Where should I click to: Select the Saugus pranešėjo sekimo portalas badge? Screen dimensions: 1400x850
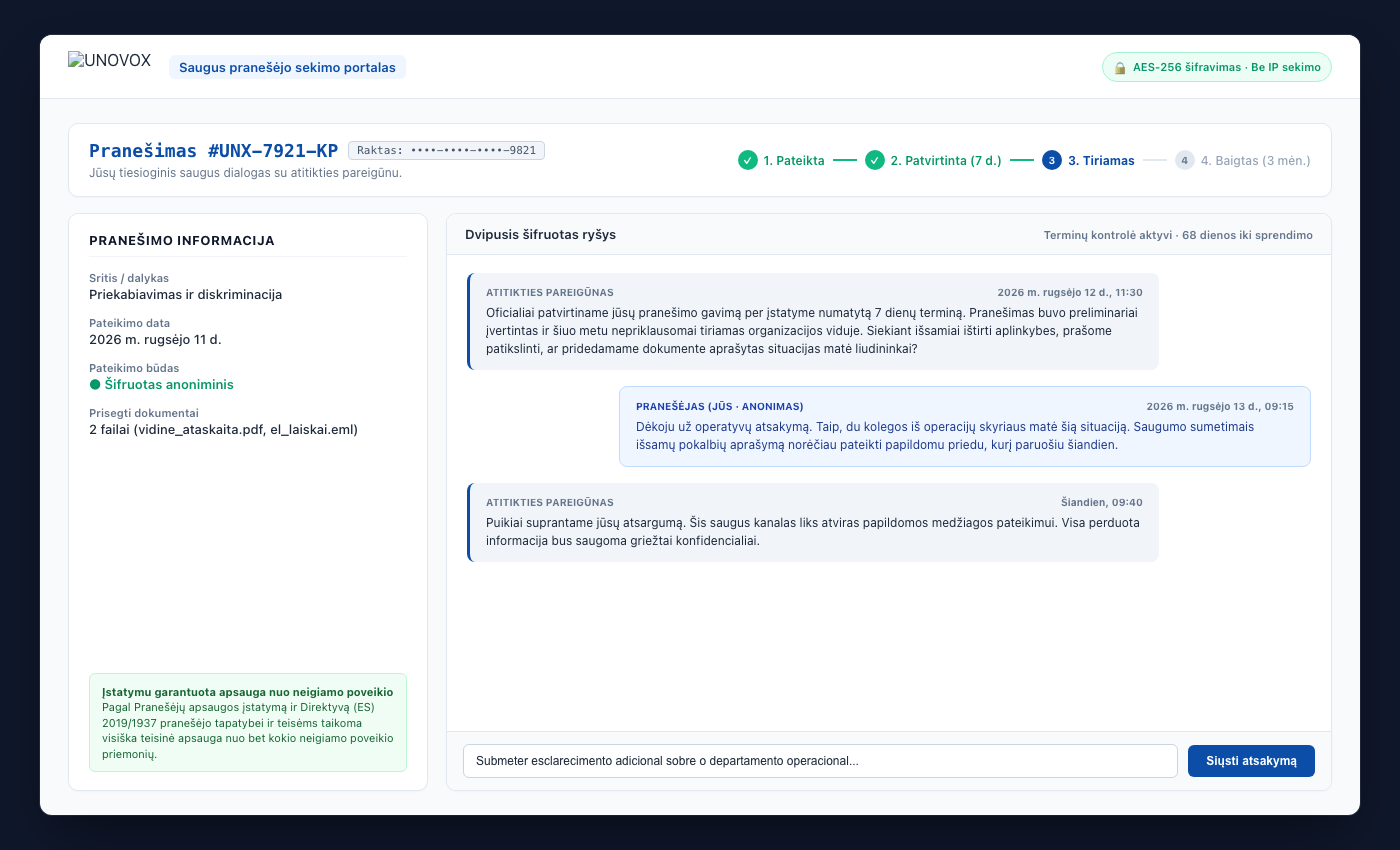(287, 68)
